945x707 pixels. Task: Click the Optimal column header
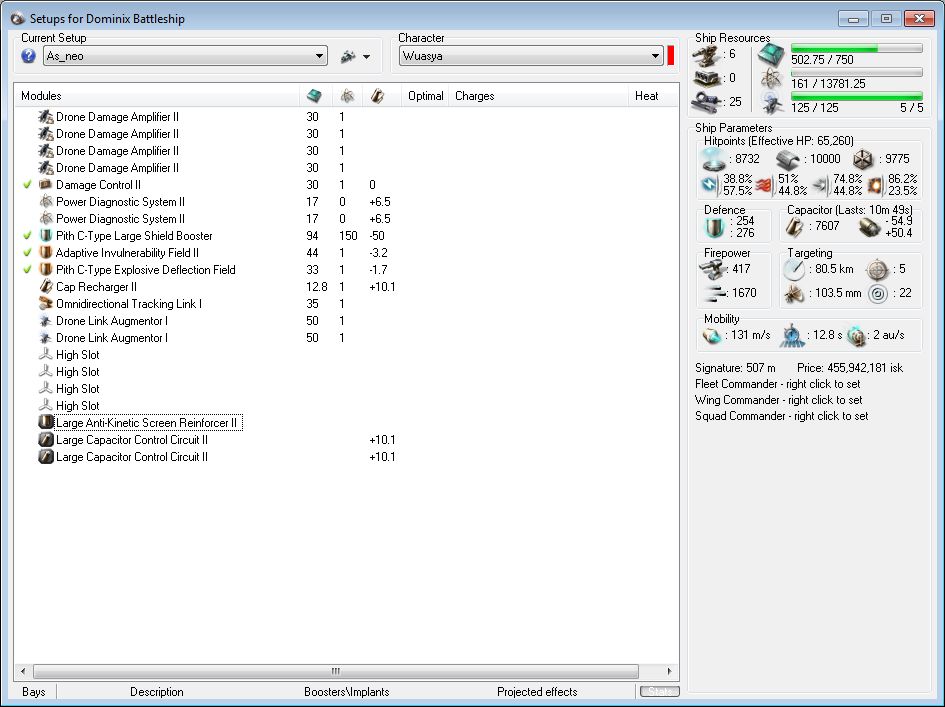pos(425,96)
